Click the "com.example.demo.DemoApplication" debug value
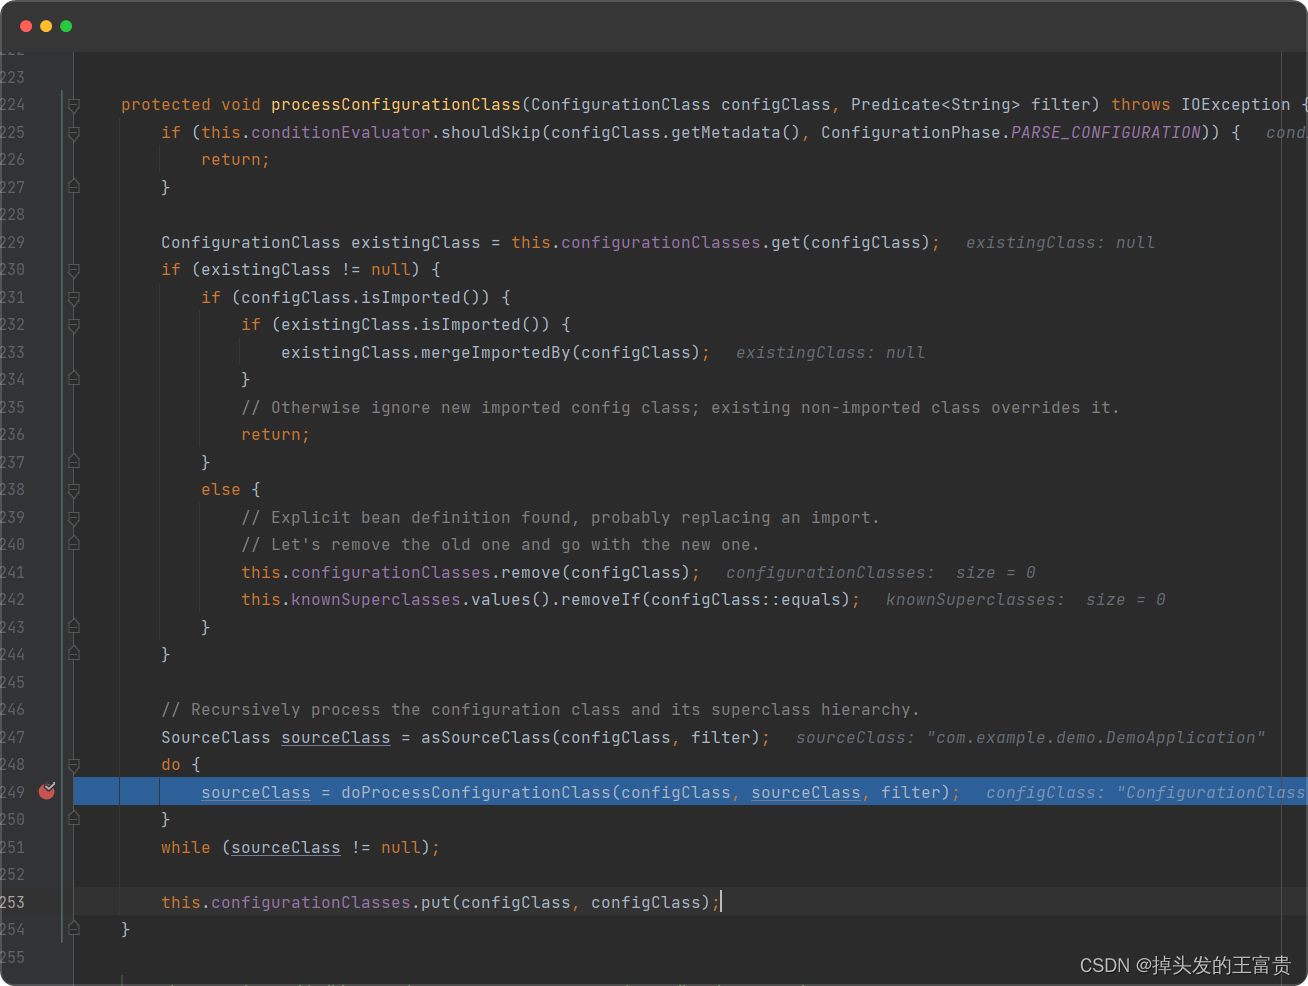Viewport: 1308px width, 986px height. click(1096, 738)
